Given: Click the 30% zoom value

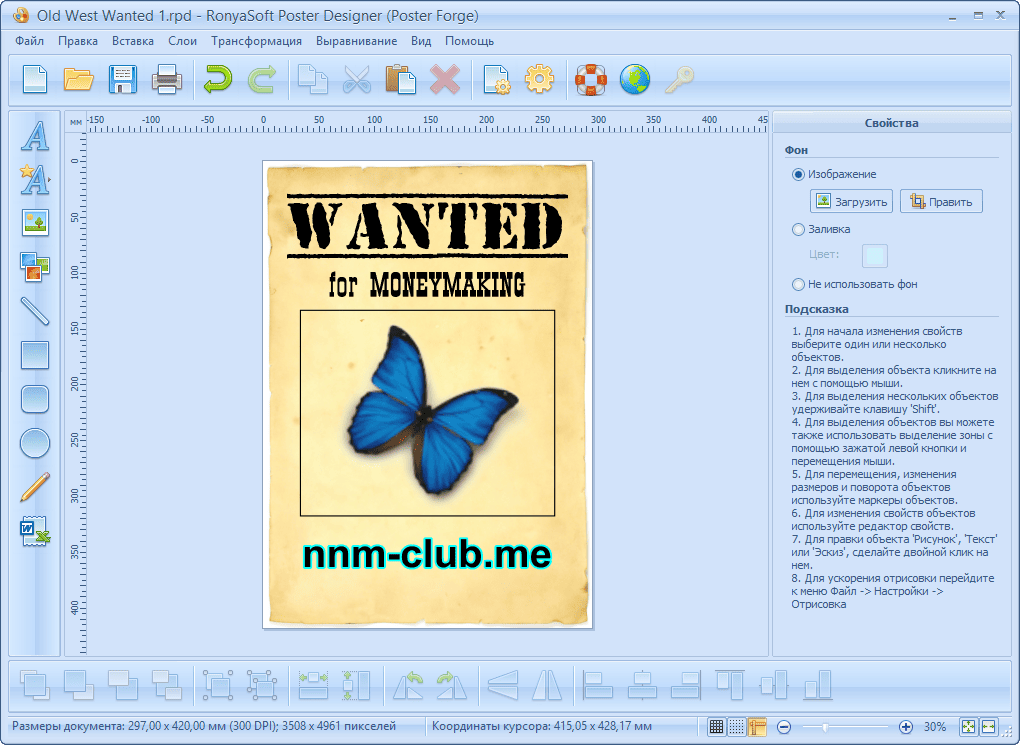Looking at the screenshot, I should 935,727.
